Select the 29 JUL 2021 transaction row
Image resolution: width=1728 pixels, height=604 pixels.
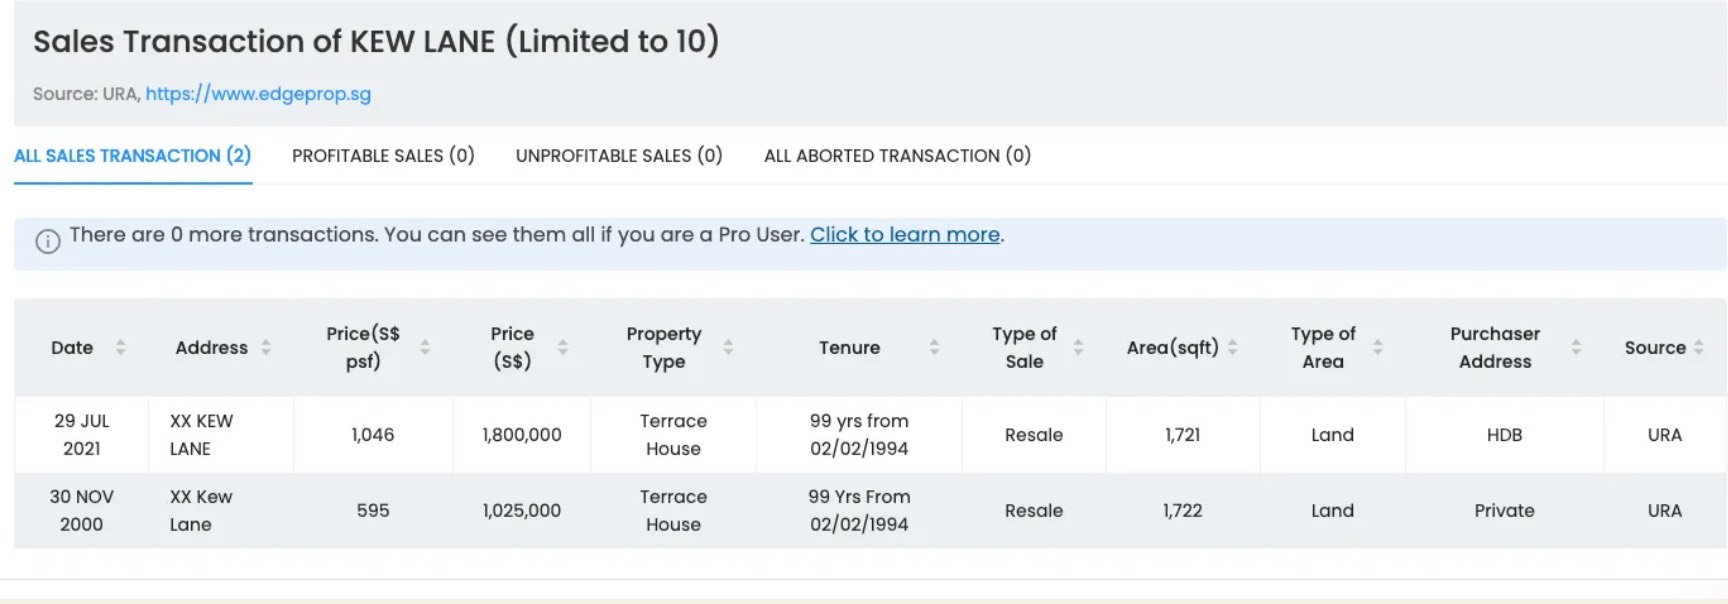(870, 435)
